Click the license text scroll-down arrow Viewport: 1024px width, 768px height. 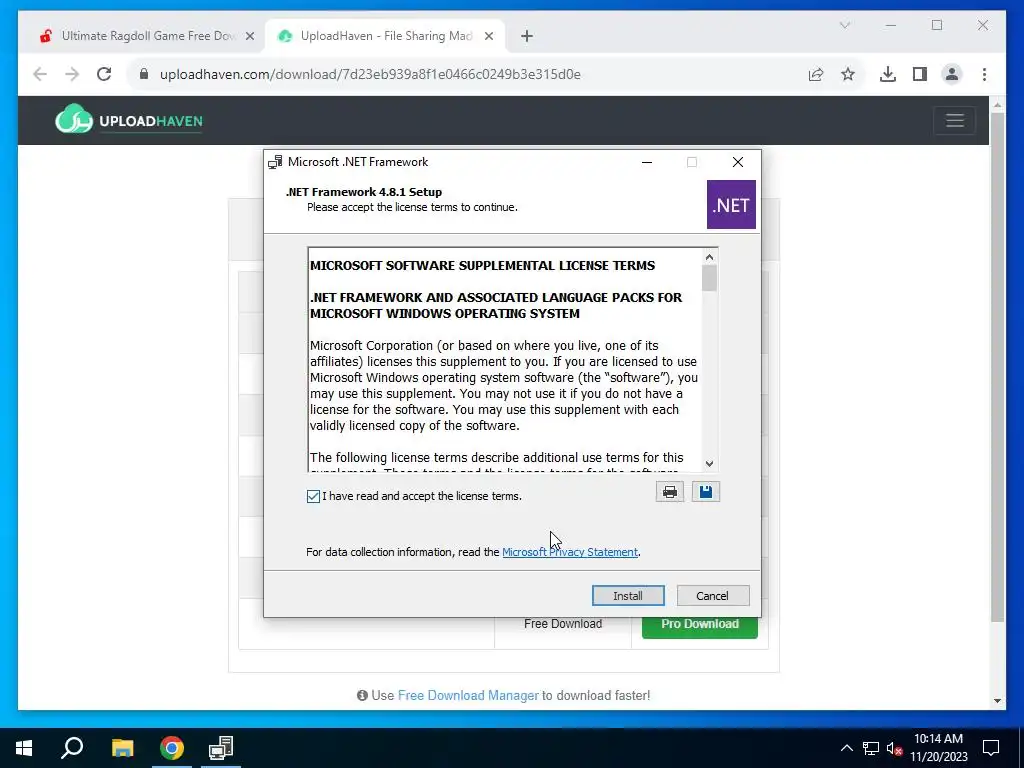tap(710, 464)
